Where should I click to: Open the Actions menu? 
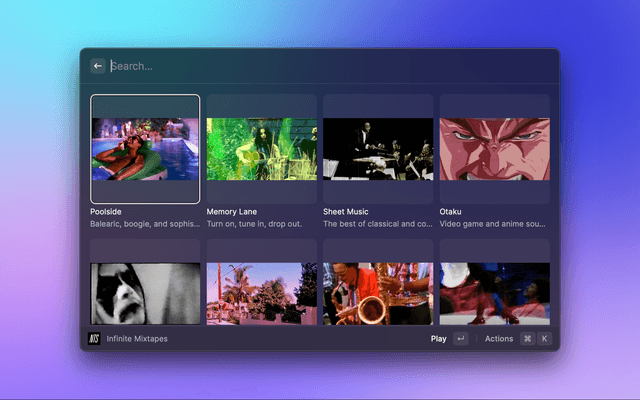[498, 339]
